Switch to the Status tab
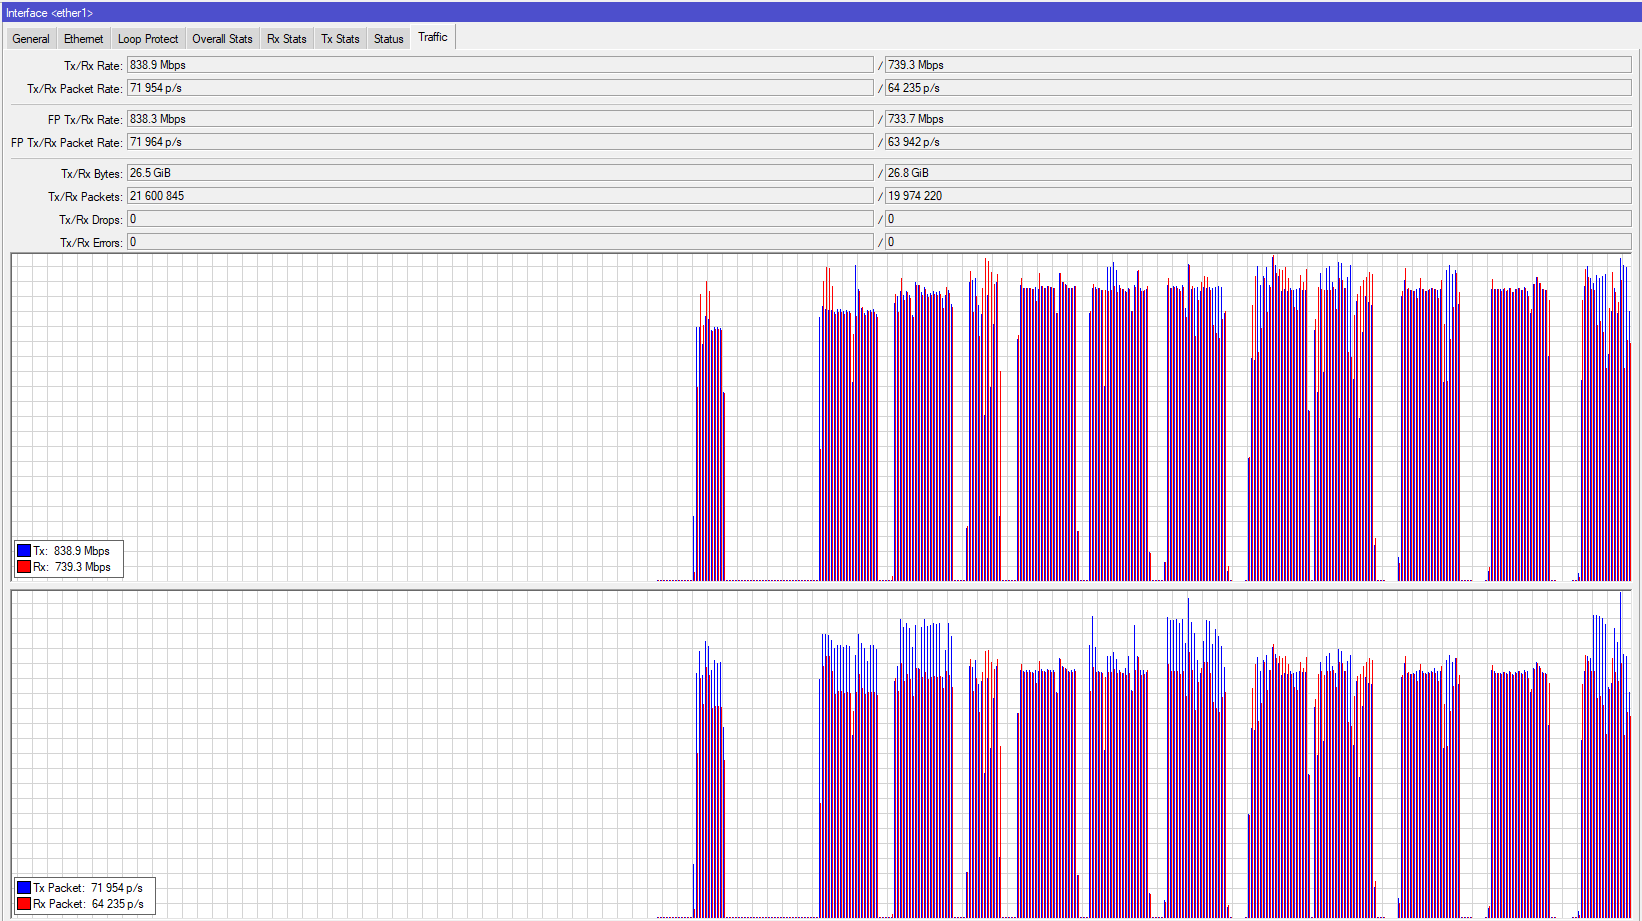This screenshot has height=921, width=1642. coord(389,39)
